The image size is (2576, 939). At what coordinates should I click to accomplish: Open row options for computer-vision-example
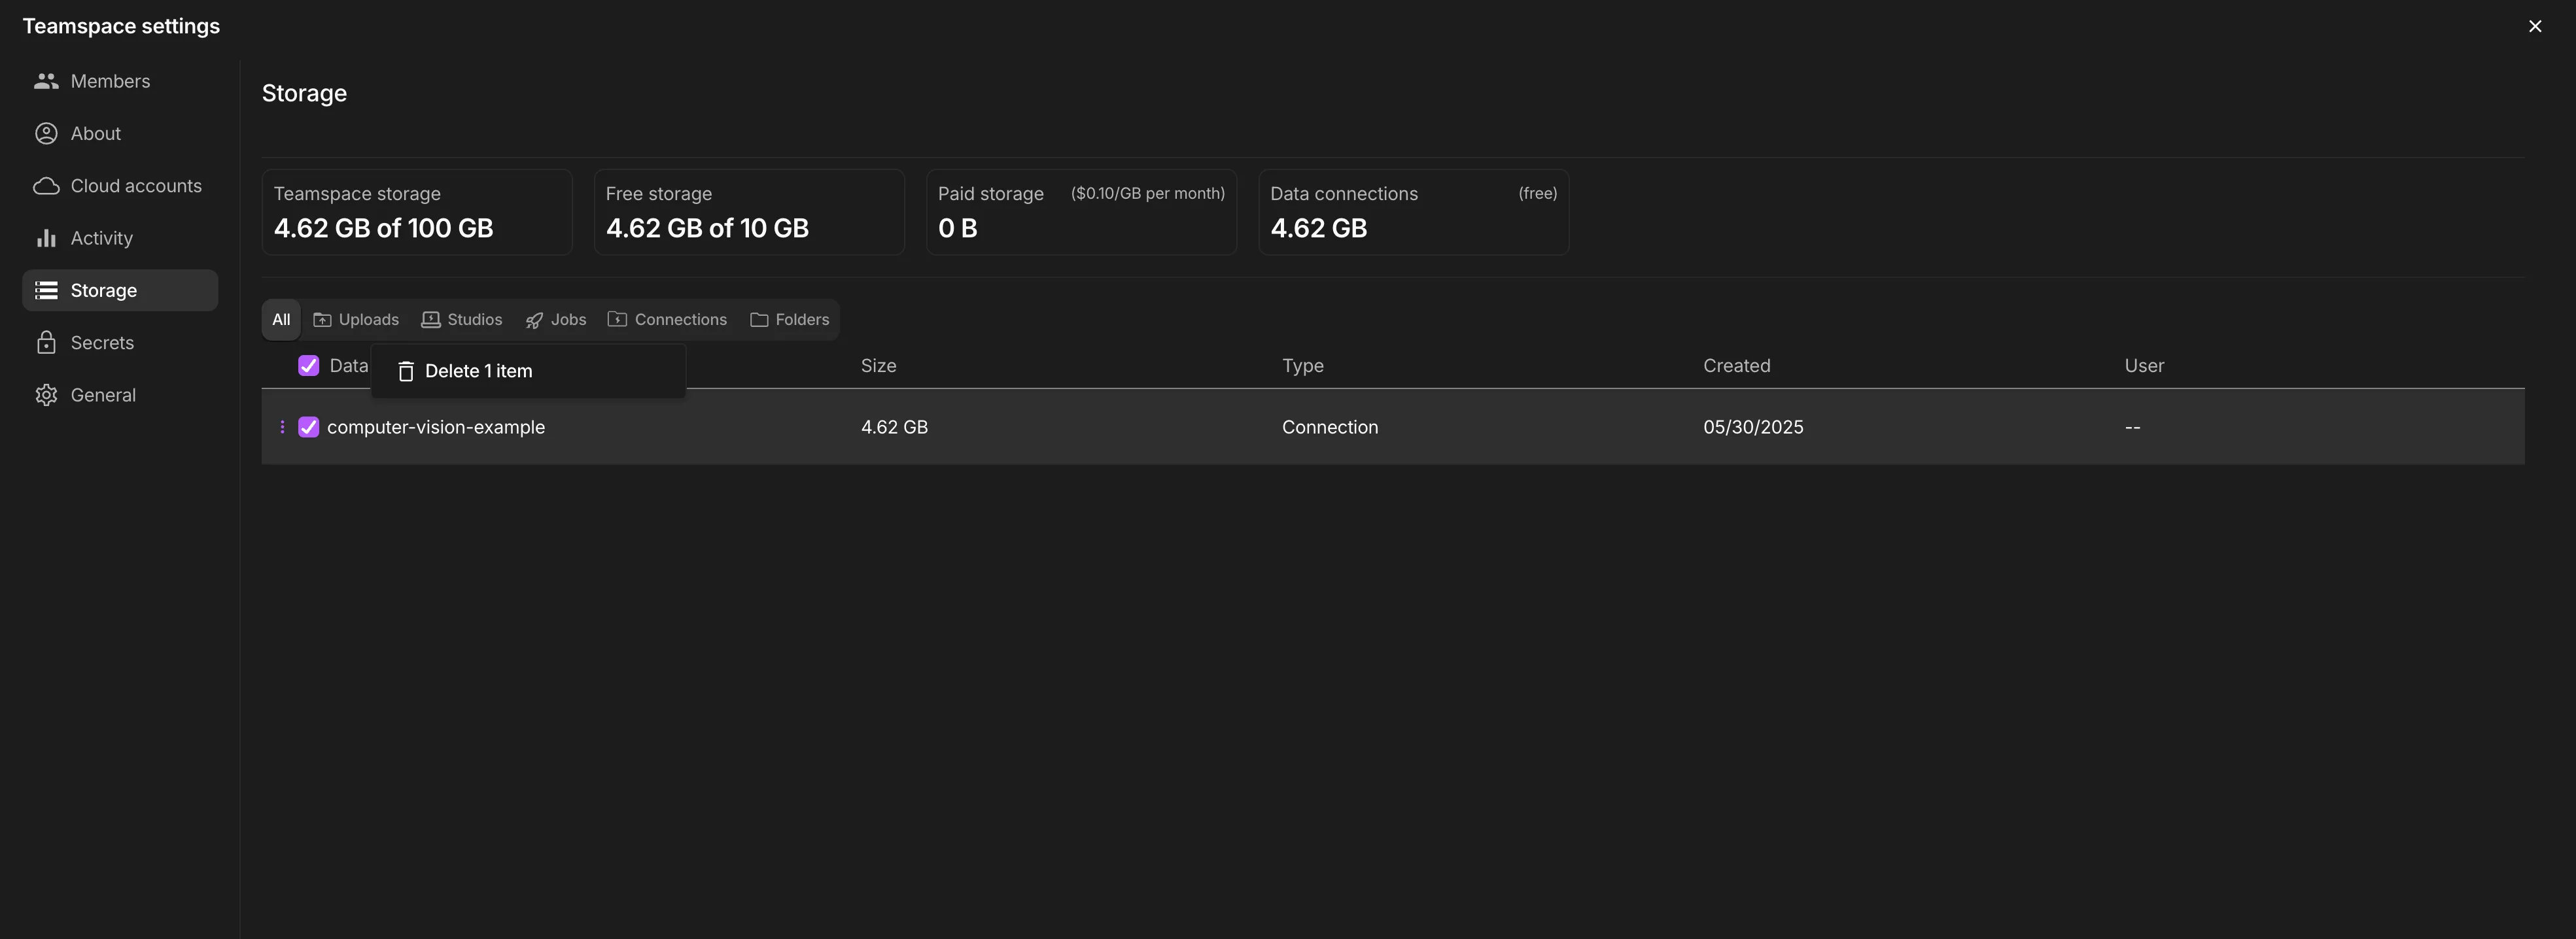pyautogui.click(x=282, y=427)
